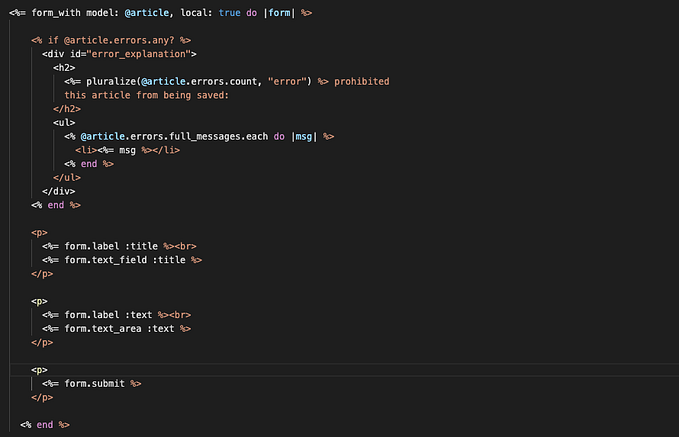This screenshot has height=437, width=679.
Task: Click the opening '<ul>' tag
Action: [64, 123]
